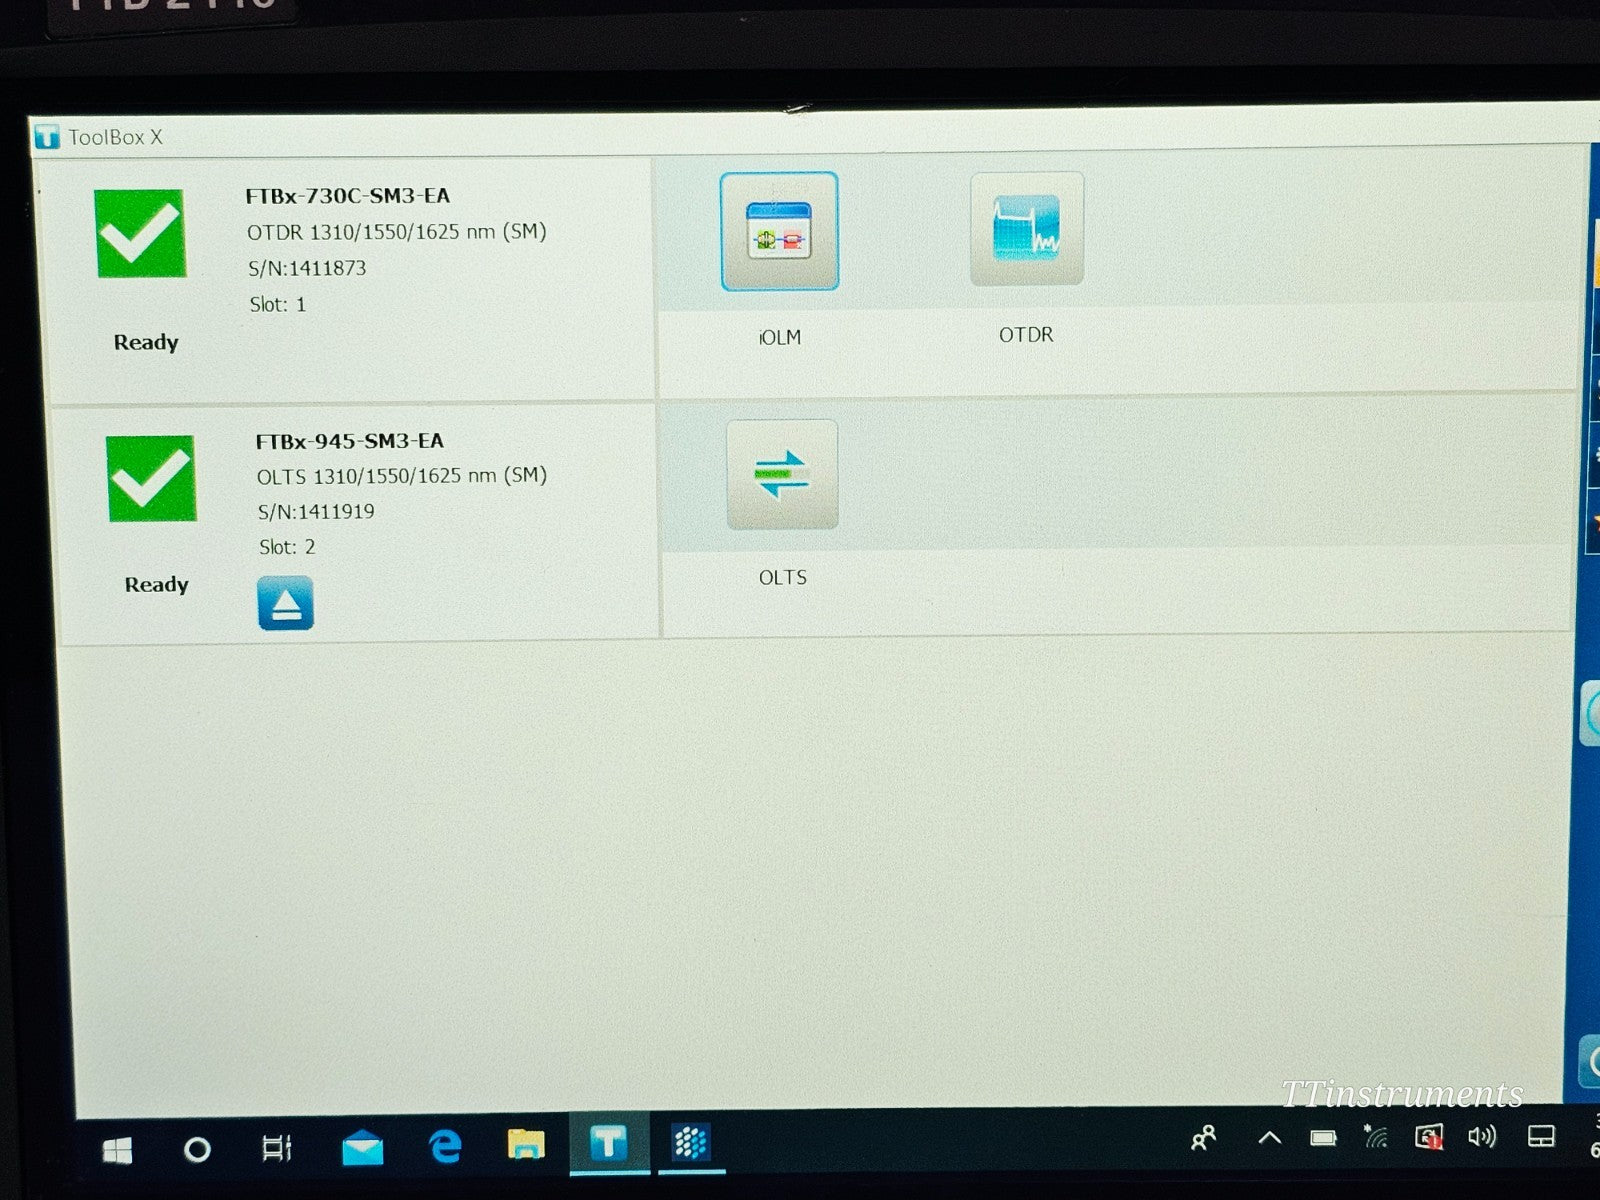Viewport: 1600px width, 1200px height.
Task: Click the serial number S/N:1411873
Action: pos(307,268)
